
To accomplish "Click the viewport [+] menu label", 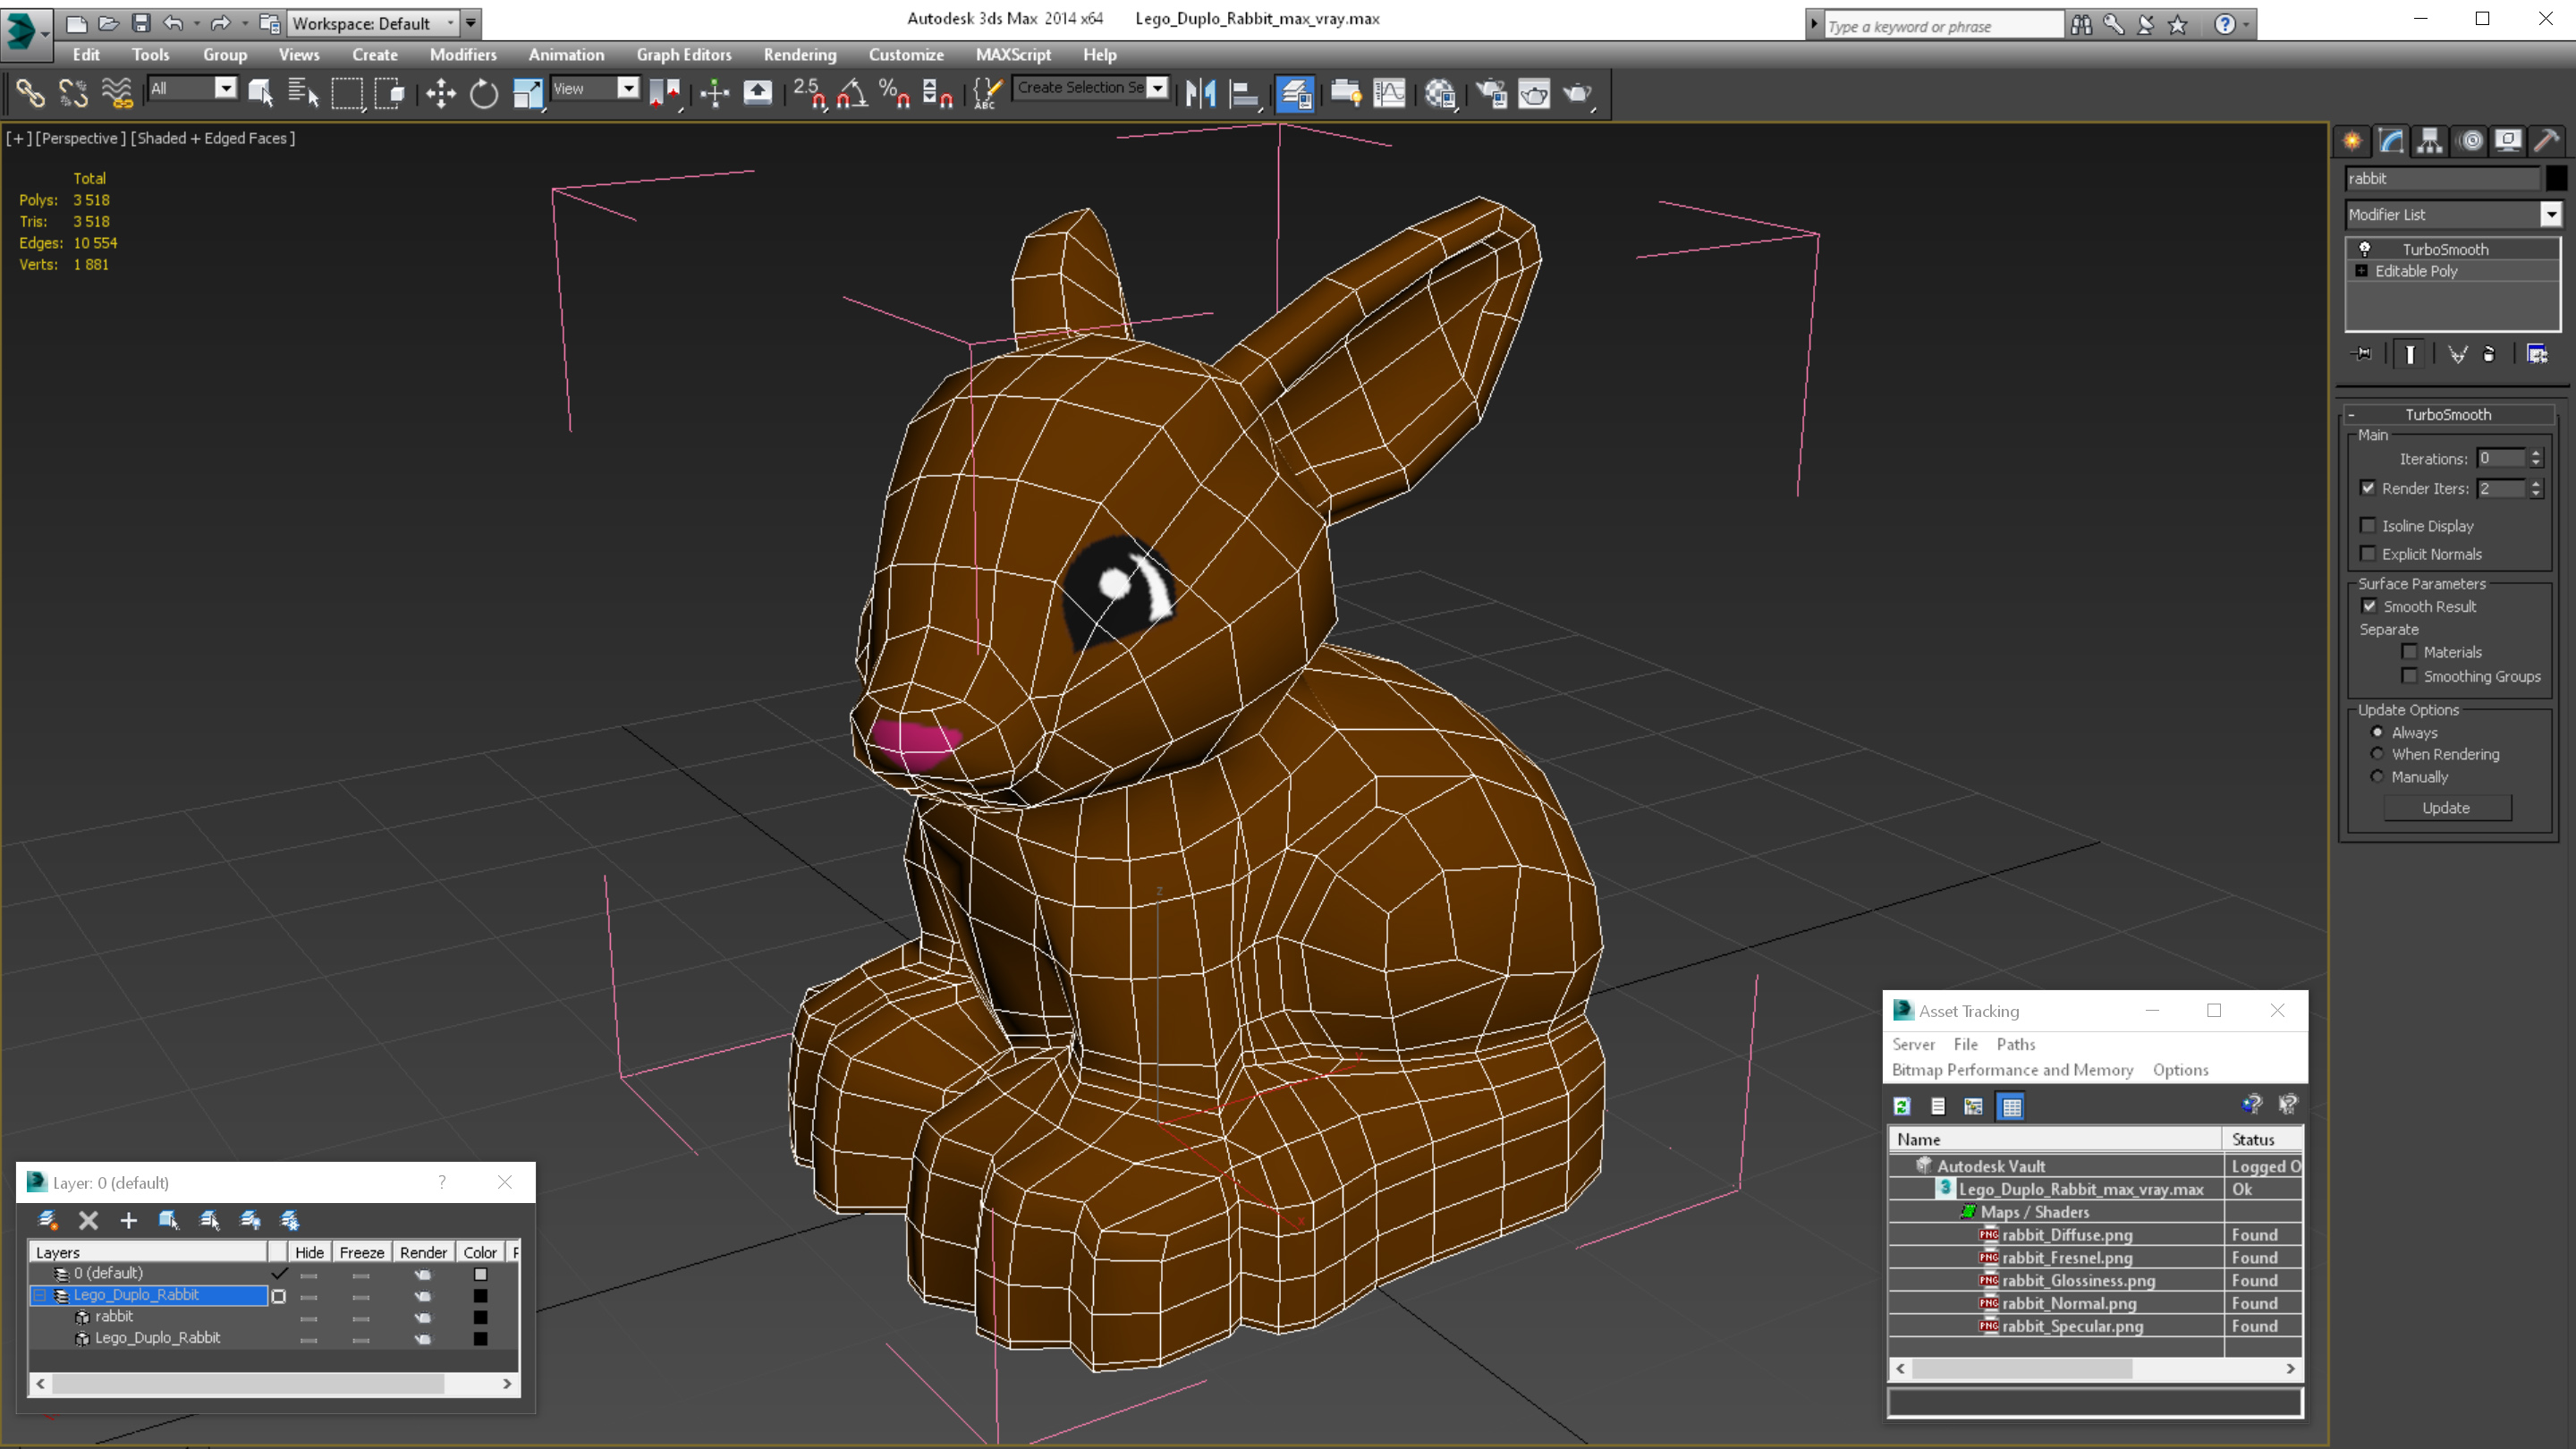I will (18, 138).
